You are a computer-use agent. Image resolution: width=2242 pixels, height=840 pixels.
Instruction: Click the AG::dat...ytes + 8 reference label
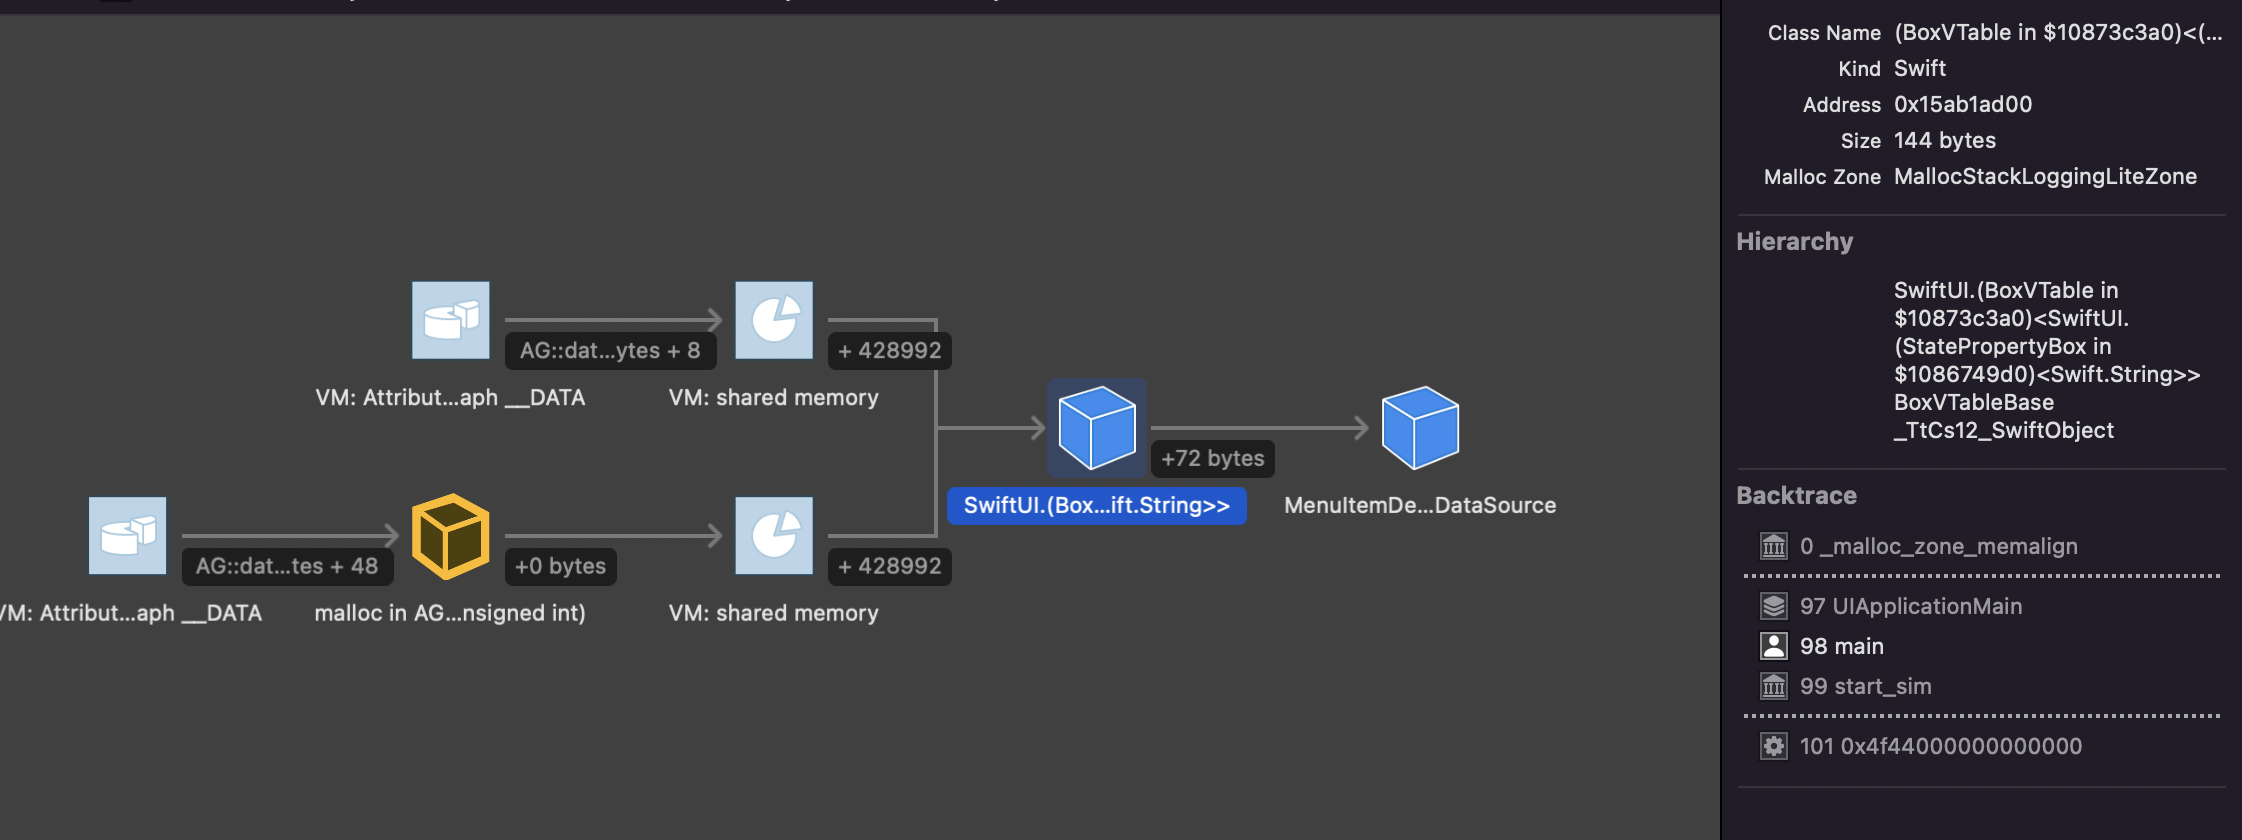coord(610,351)
